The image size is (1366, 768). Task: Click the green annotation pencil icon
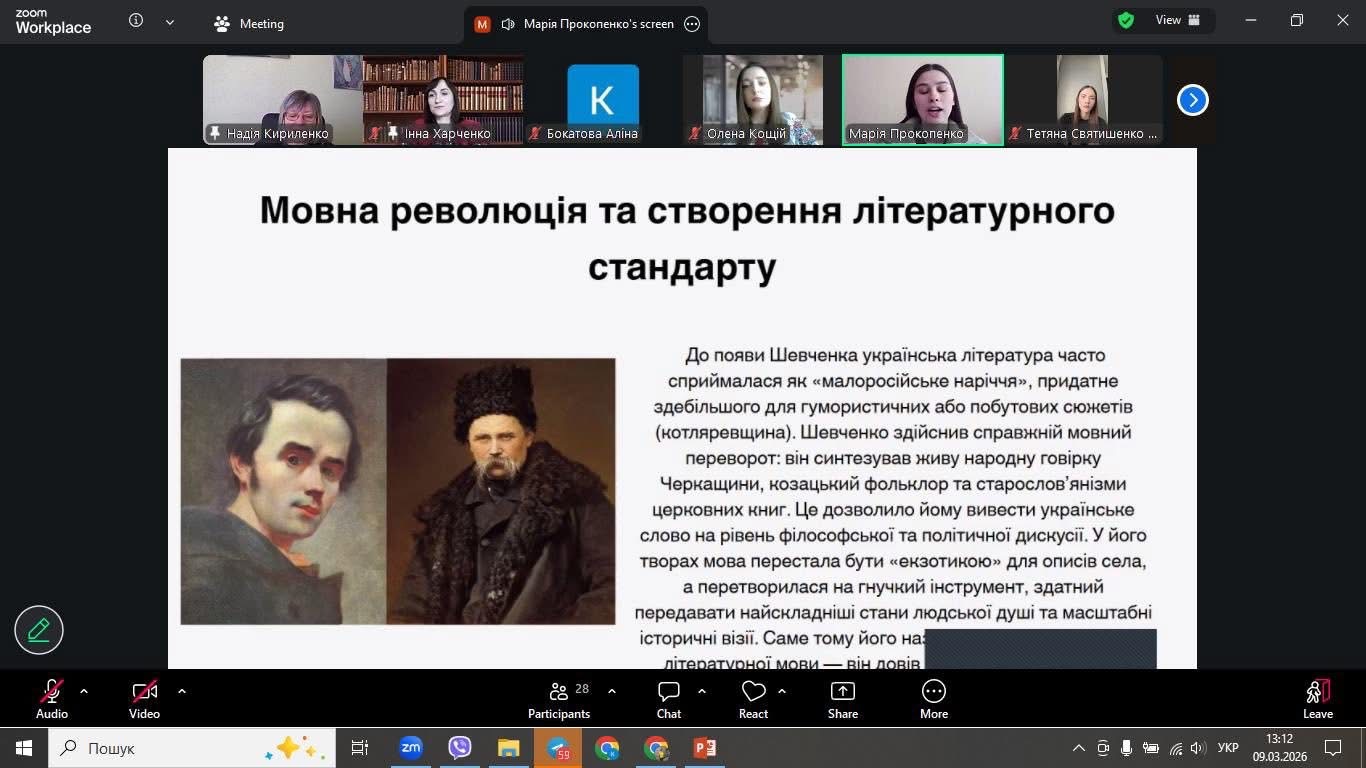tap(39, 630)
